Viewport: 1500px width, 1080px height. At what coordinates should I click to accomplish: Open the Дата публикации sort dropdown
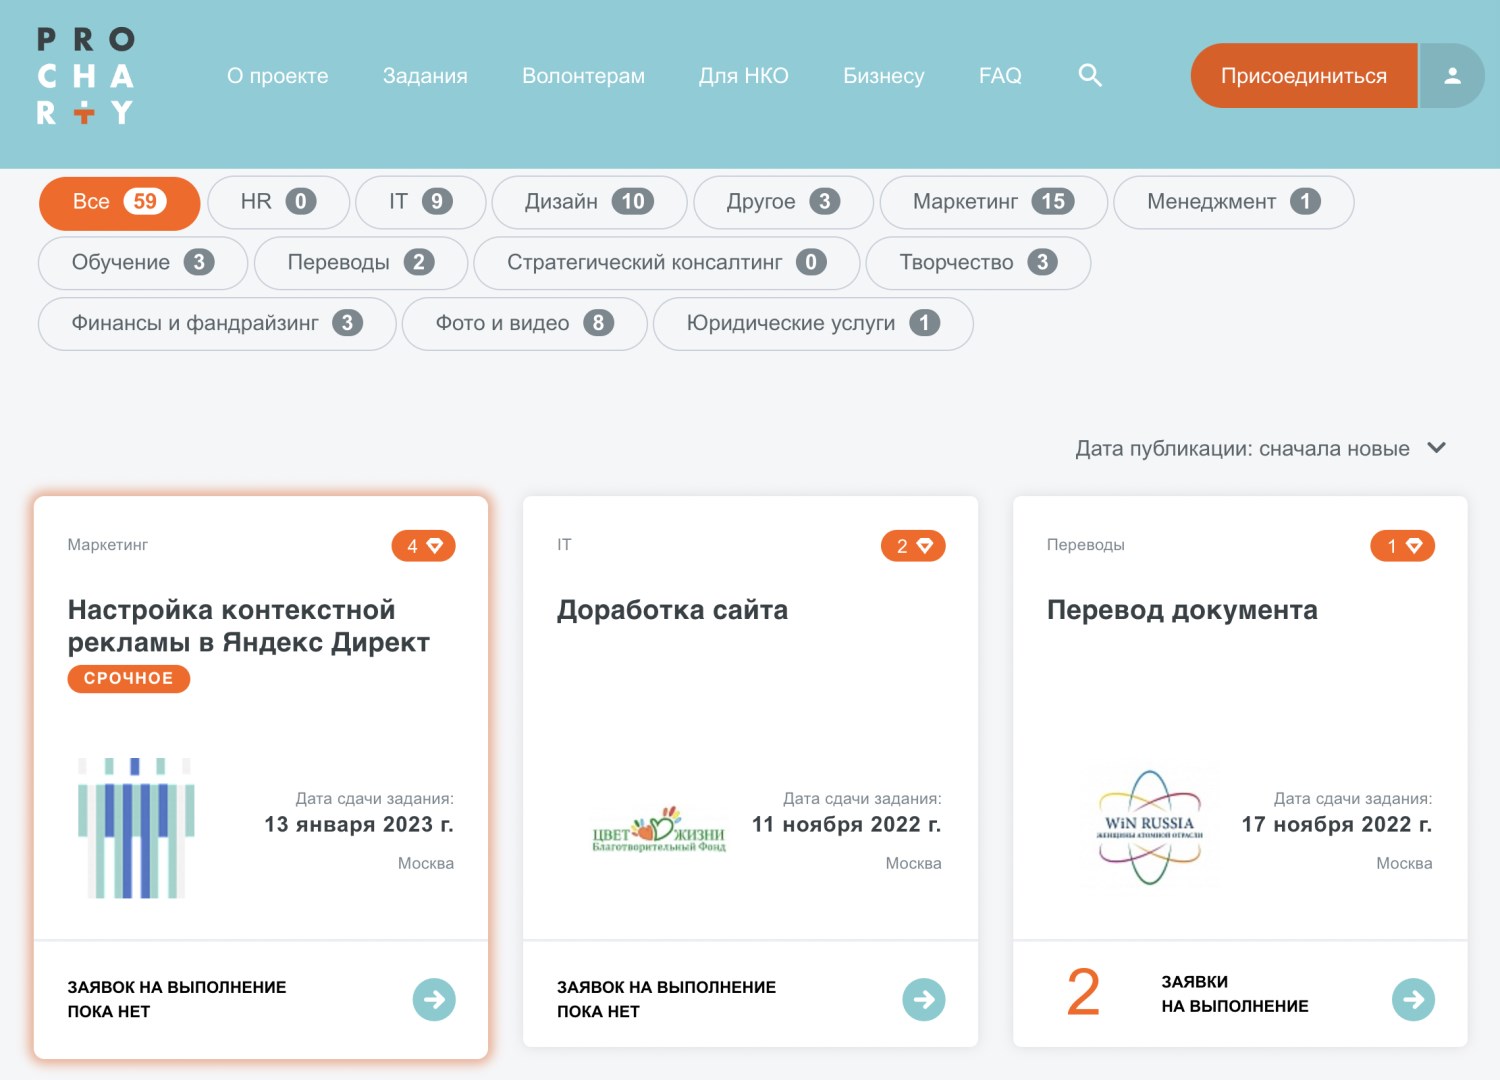1258,448
